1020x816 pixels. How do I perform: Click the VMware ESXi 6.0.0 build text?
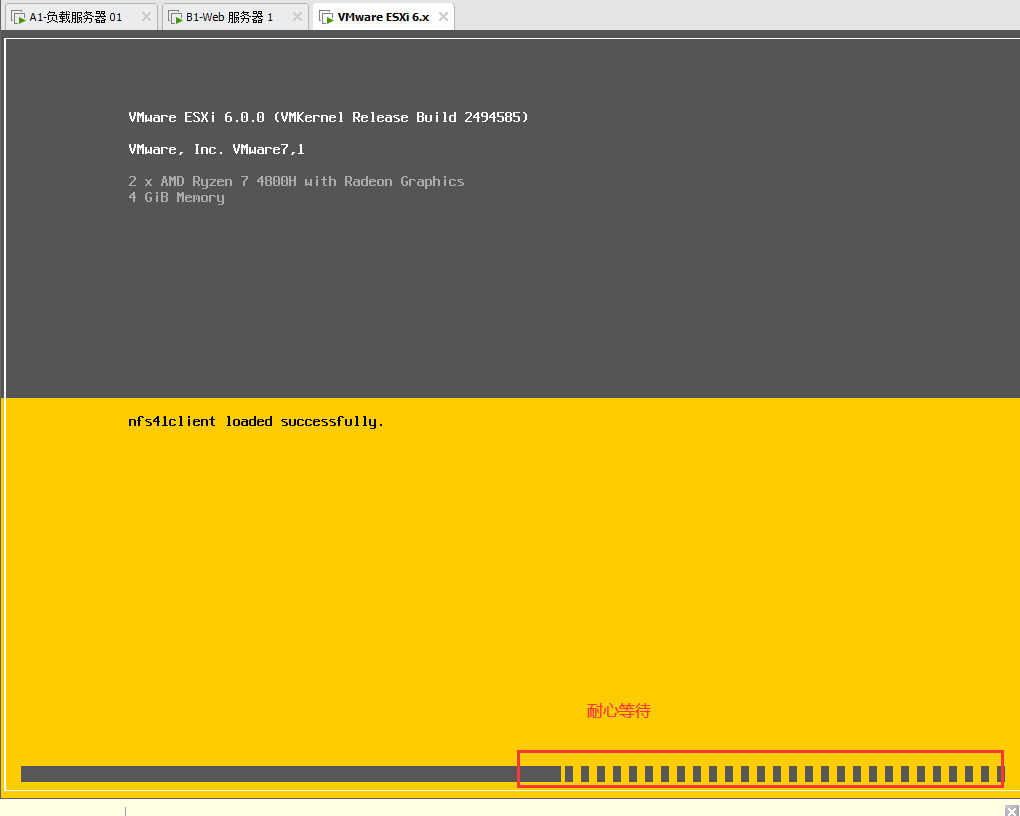click(329, 117)
